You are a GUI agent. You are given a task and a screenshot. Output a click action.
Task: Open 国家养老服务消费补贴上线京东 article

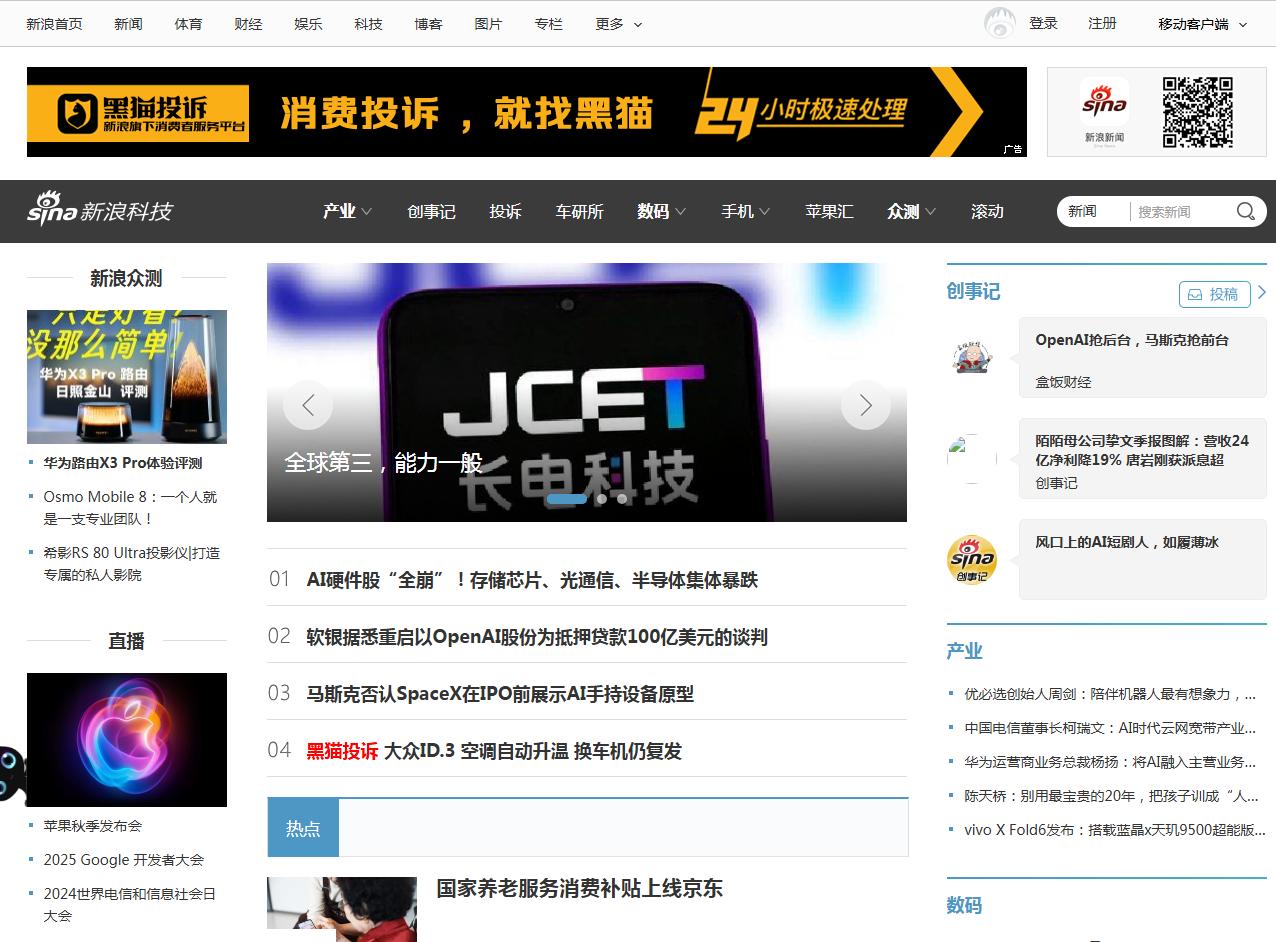pyautogui.click(x=579, y=889)
